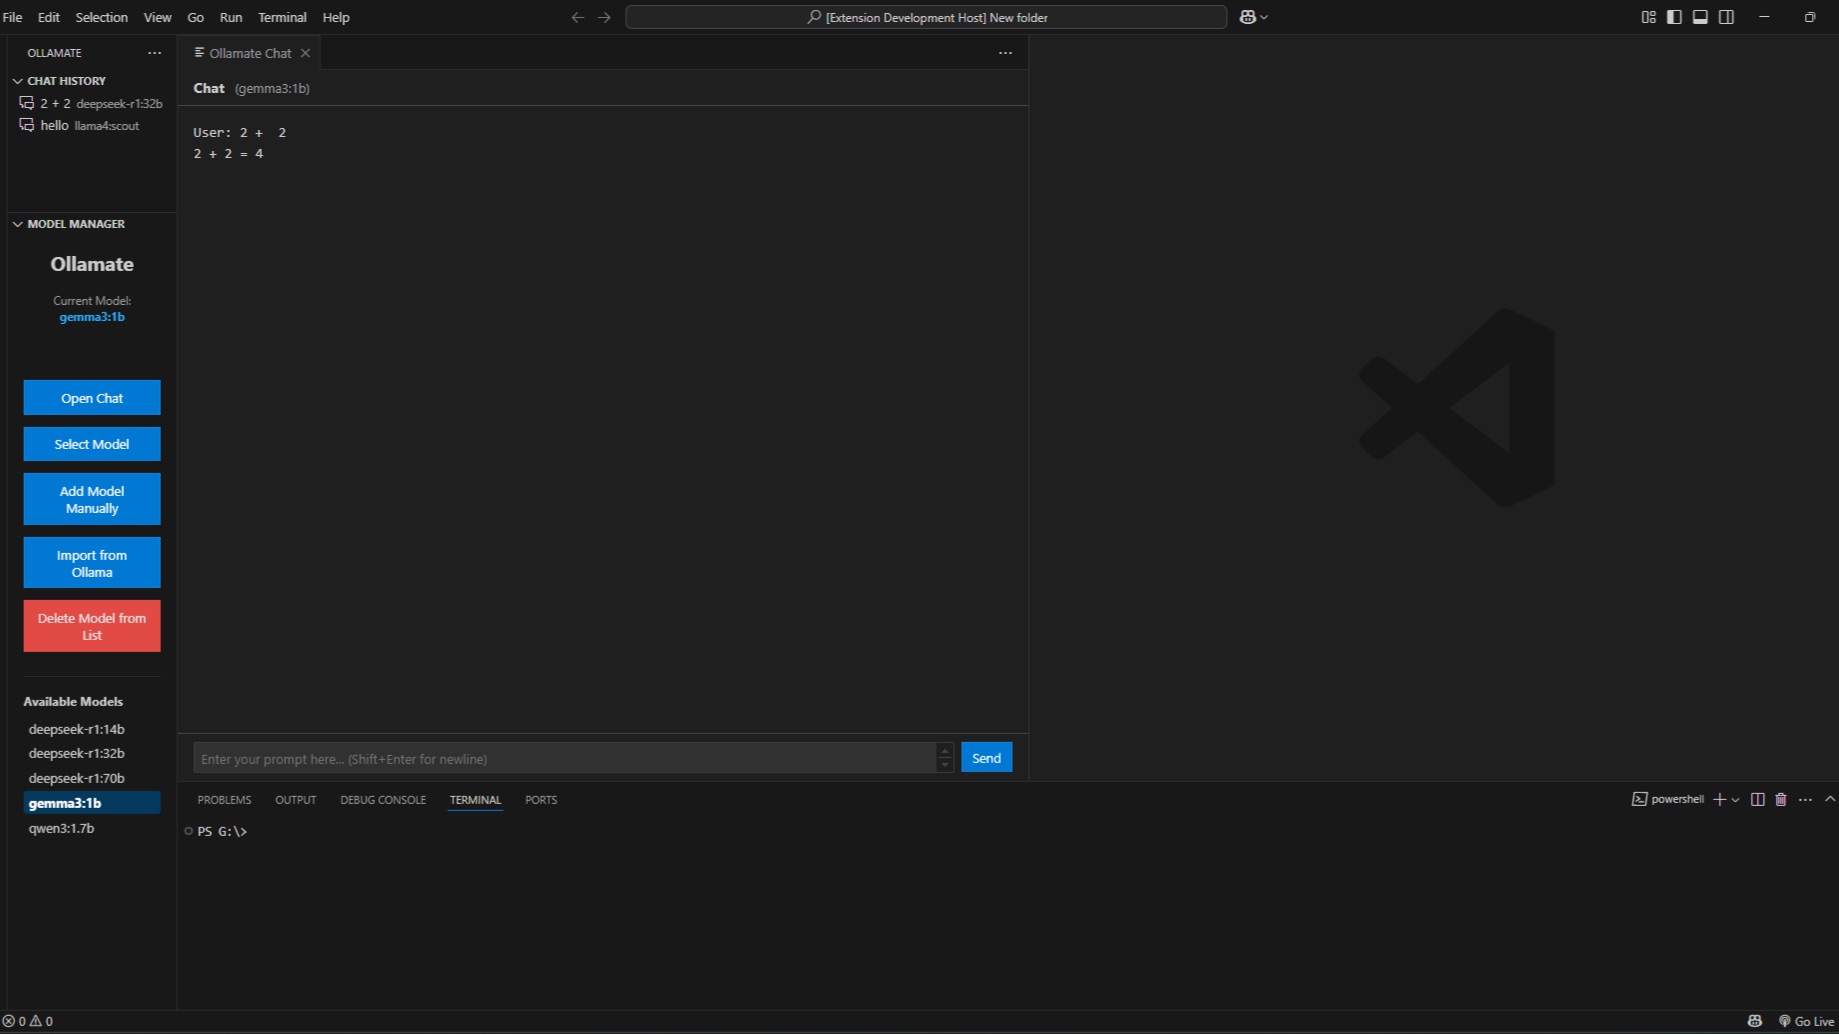Click Delete Model from List button

(92, 626)
